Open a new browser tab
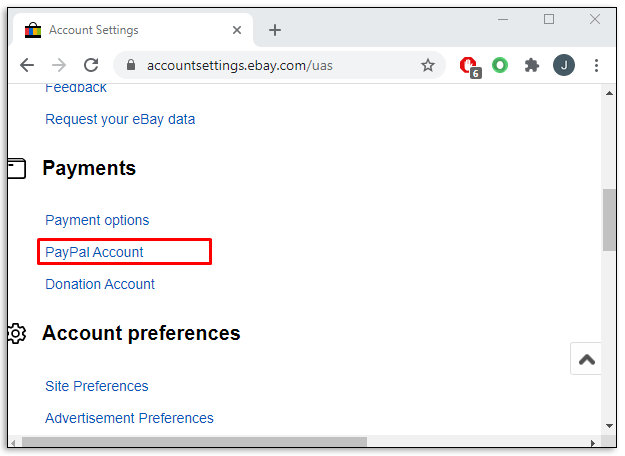This screenshot has height=456, width=625. (275, 30)
